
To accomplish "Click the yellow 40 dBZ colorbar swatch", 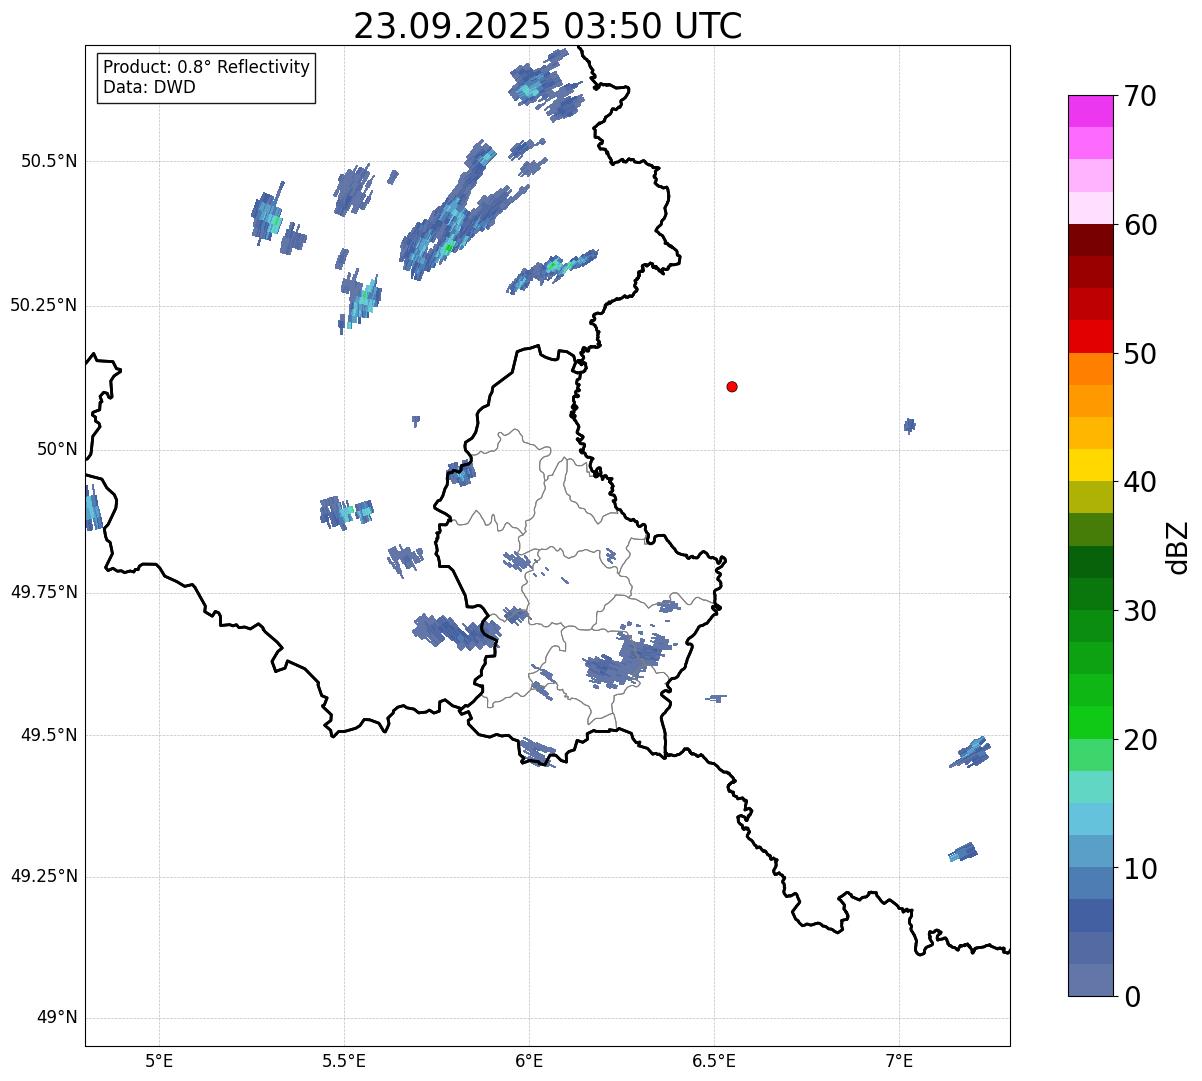I will pos(1092,465).
